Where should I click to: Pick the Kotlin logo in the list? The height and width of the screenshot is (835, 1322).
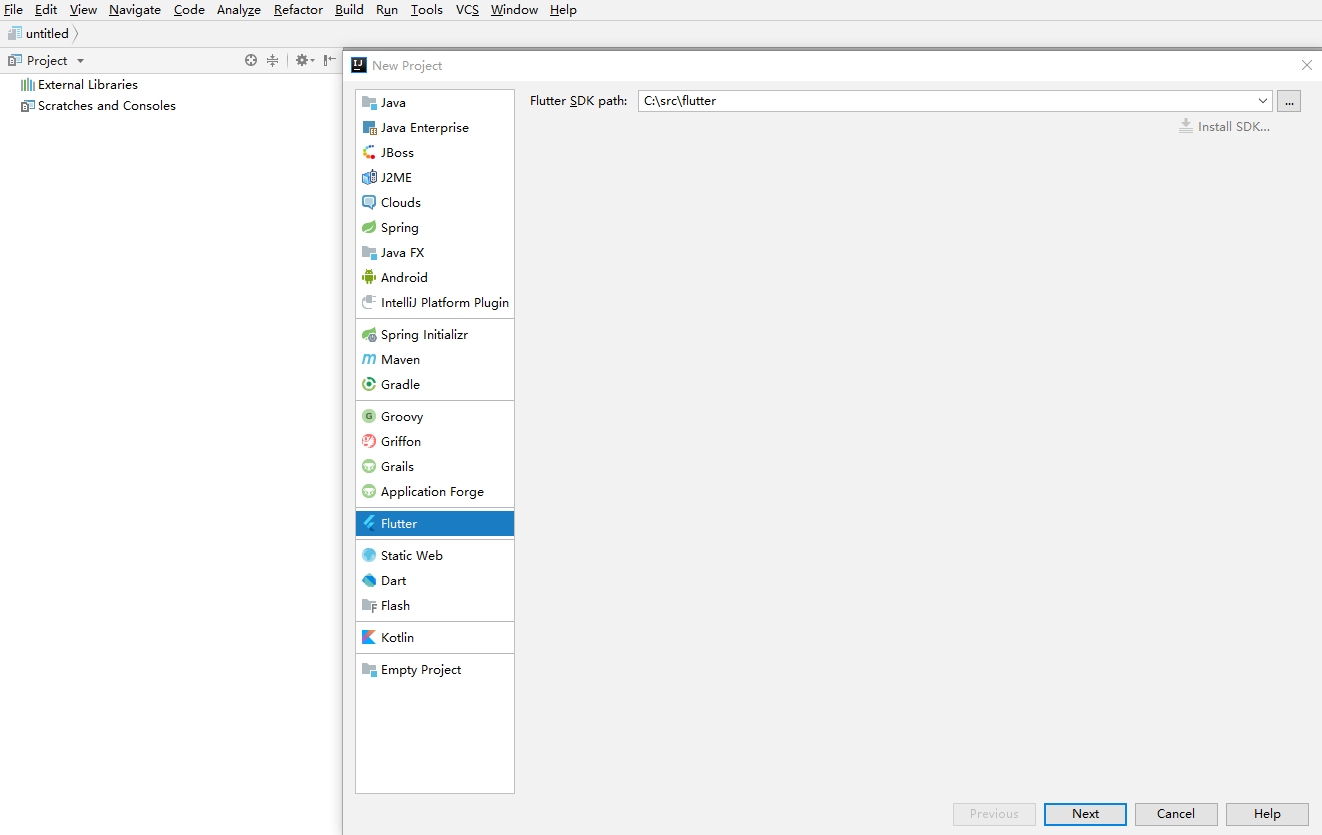pos(369,637)
